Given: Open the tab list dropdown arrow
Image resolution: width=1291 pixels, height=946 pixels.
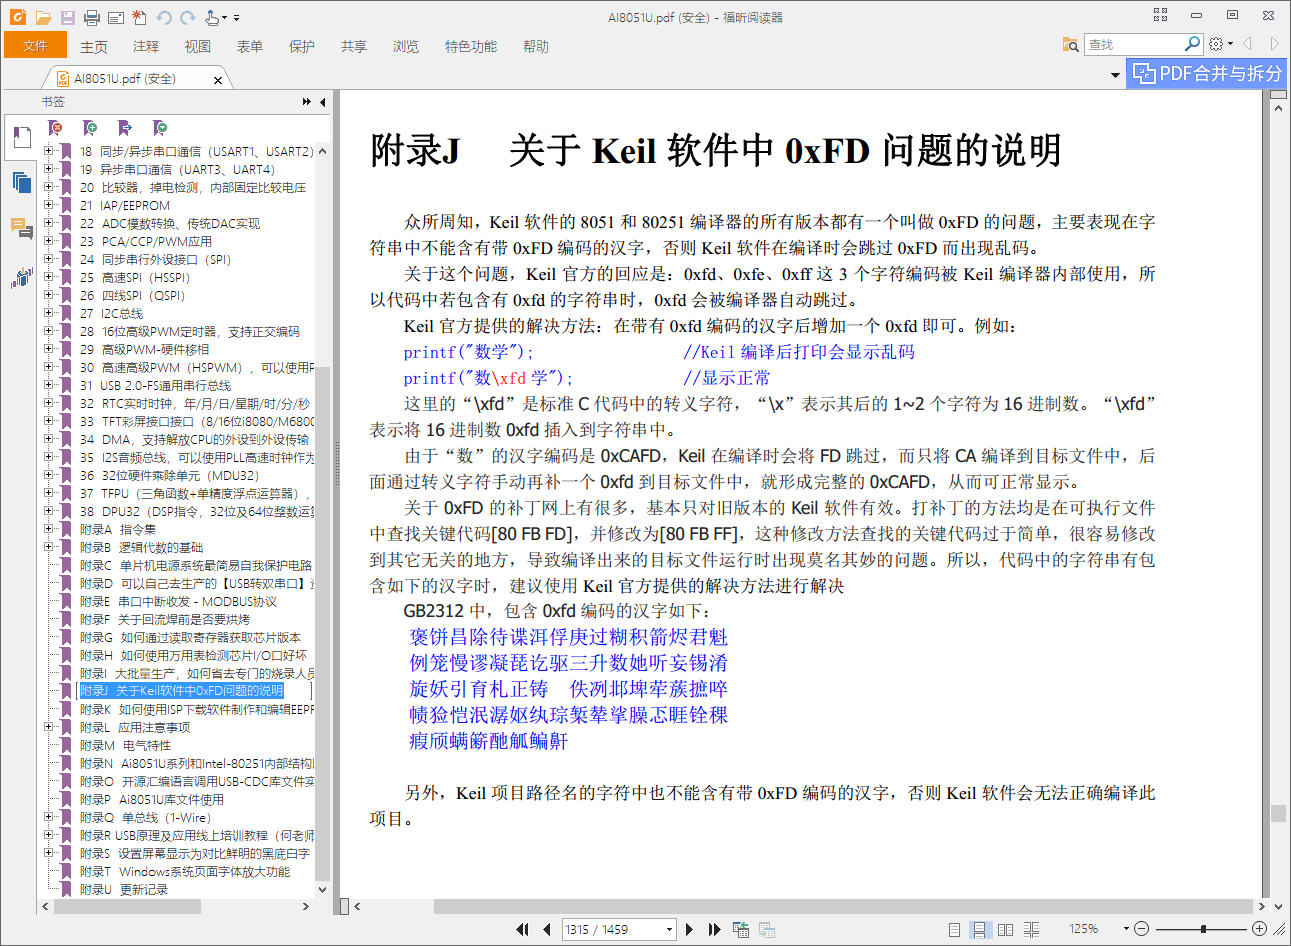Looking at the screenshot, I should pos(1116,75).
